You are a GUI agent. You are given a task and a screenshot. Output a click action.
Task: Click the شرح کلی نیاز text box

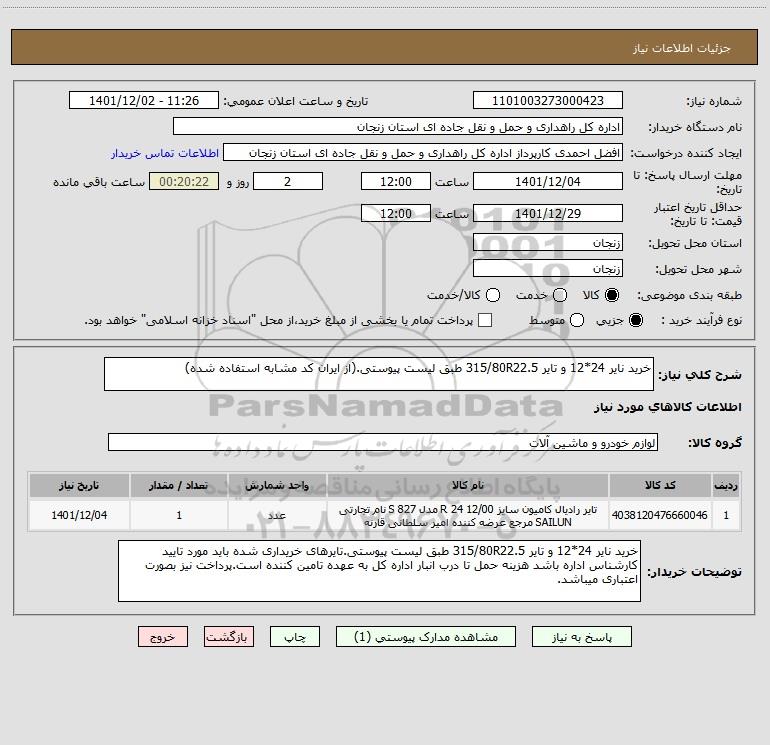(379, 374)
